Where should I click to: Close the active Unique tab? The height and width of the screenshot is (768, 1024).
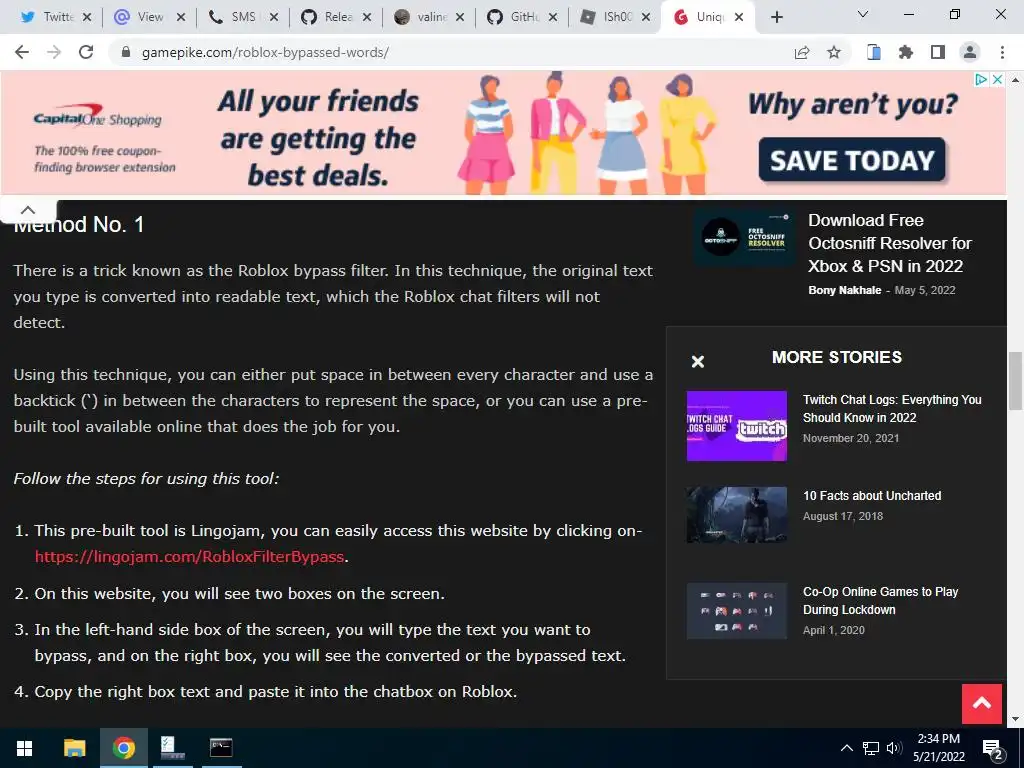coord(739,17)
